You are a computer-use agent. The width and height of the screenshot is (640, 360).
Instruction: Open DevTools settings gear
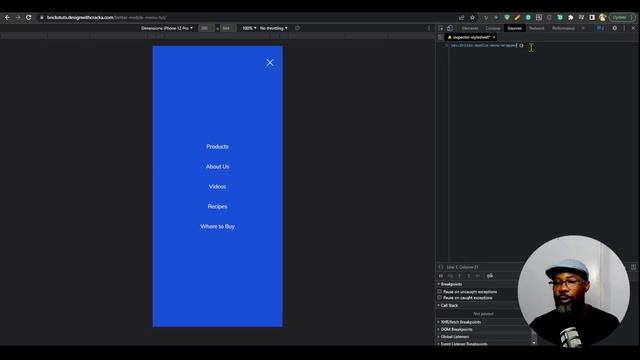[x=615, y=28]
